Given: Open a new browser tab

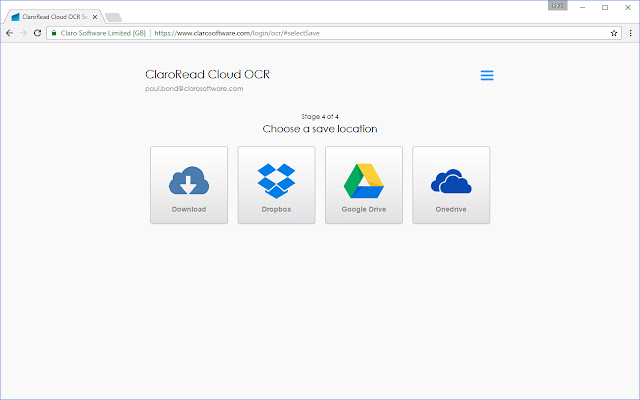Looking at the screenshot, I should point(113,17).
